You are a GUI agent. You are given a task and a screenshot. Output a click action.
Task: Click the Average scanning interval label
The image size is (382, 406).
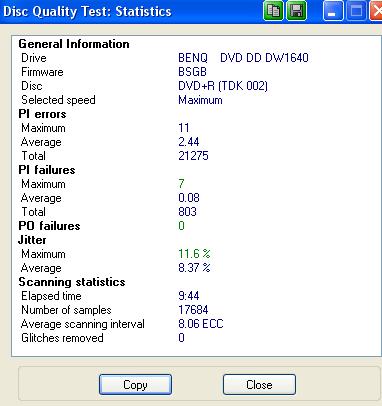pos(83,324)
